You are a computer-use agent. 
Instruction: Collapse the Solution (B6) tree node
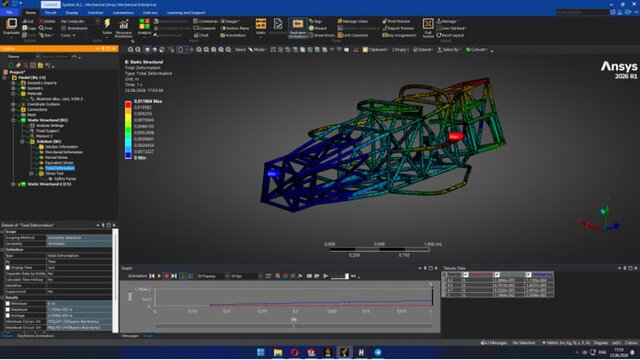tap(22, 142)
